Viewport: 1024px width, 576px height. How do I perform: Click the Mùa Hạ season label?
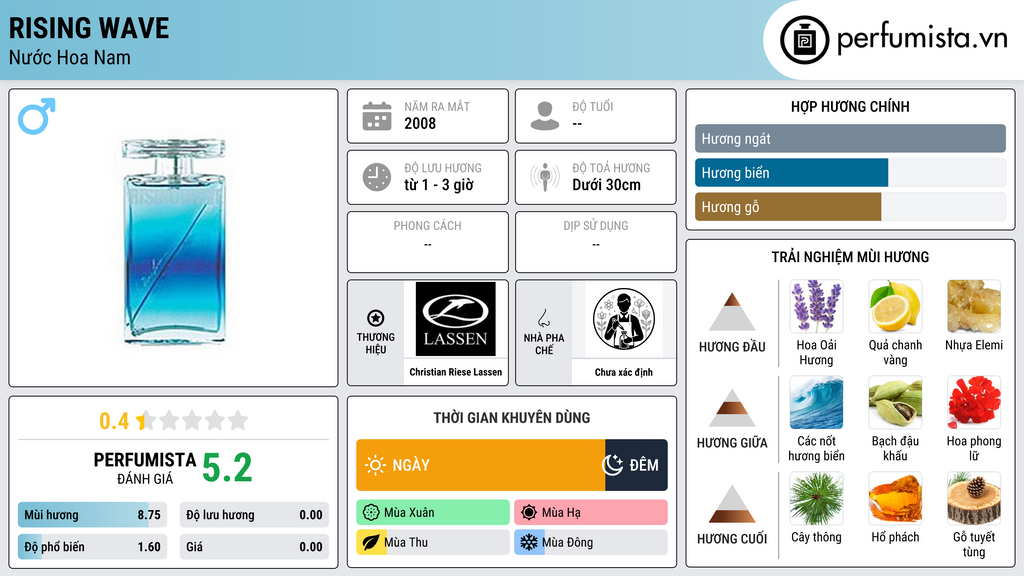coord(561,513)
